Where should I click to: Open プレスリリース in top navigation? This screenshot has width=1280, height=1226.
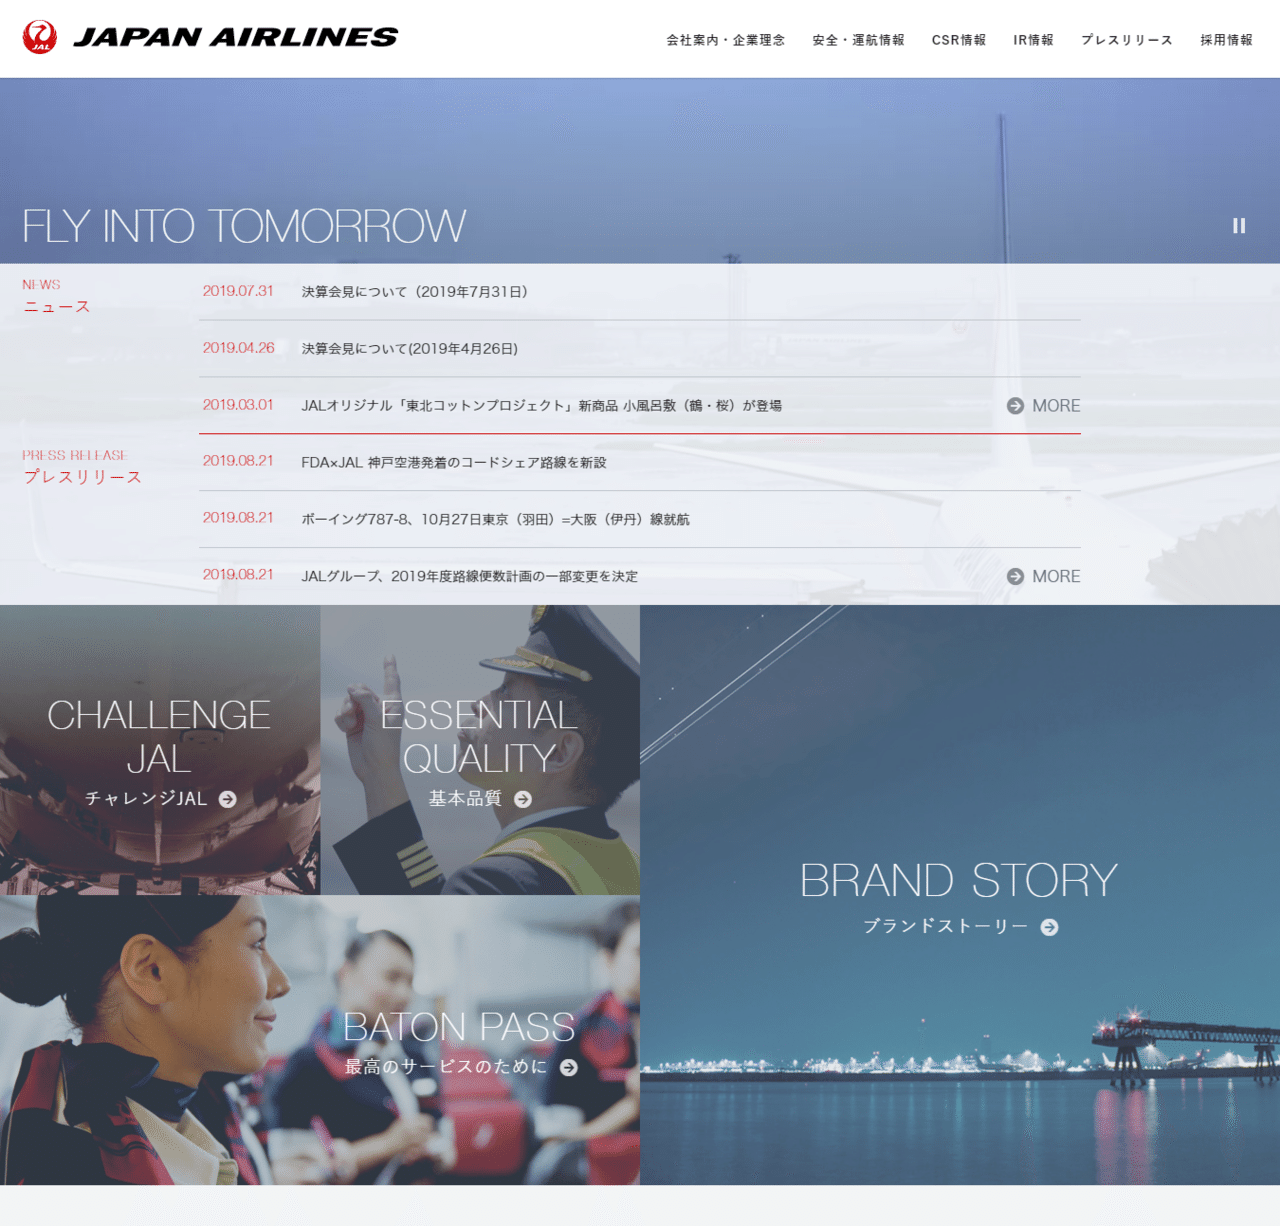click(x=1127, y=40)
